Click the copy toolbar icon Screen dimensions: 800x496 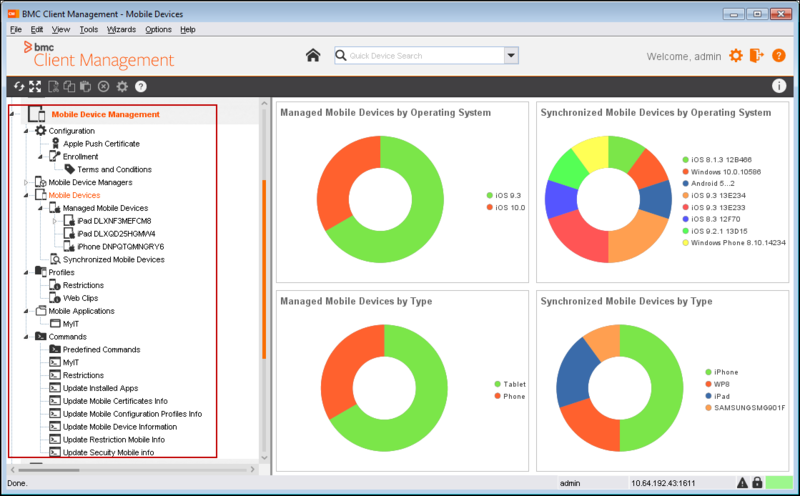[x=69, y=86]
